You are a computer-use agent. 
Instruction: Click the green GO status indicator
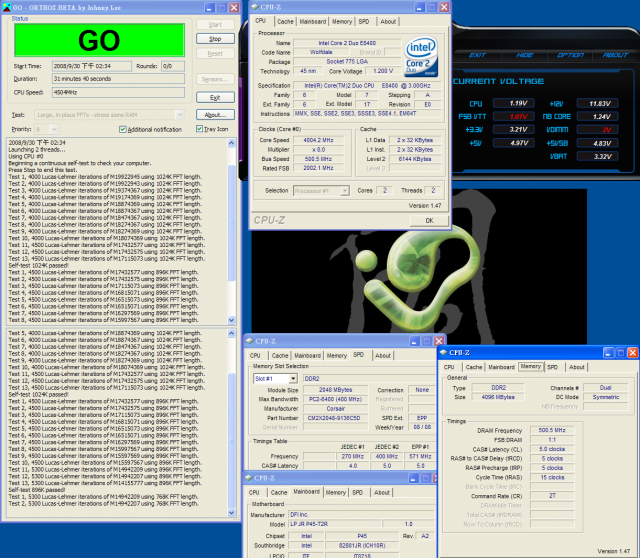tap(99, 40)
